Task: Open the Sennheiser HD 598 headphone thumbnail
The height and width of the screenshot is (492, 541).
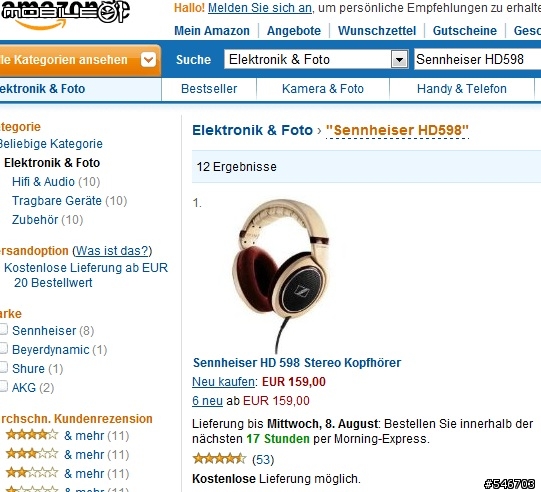Action: (x=281, y=275)
